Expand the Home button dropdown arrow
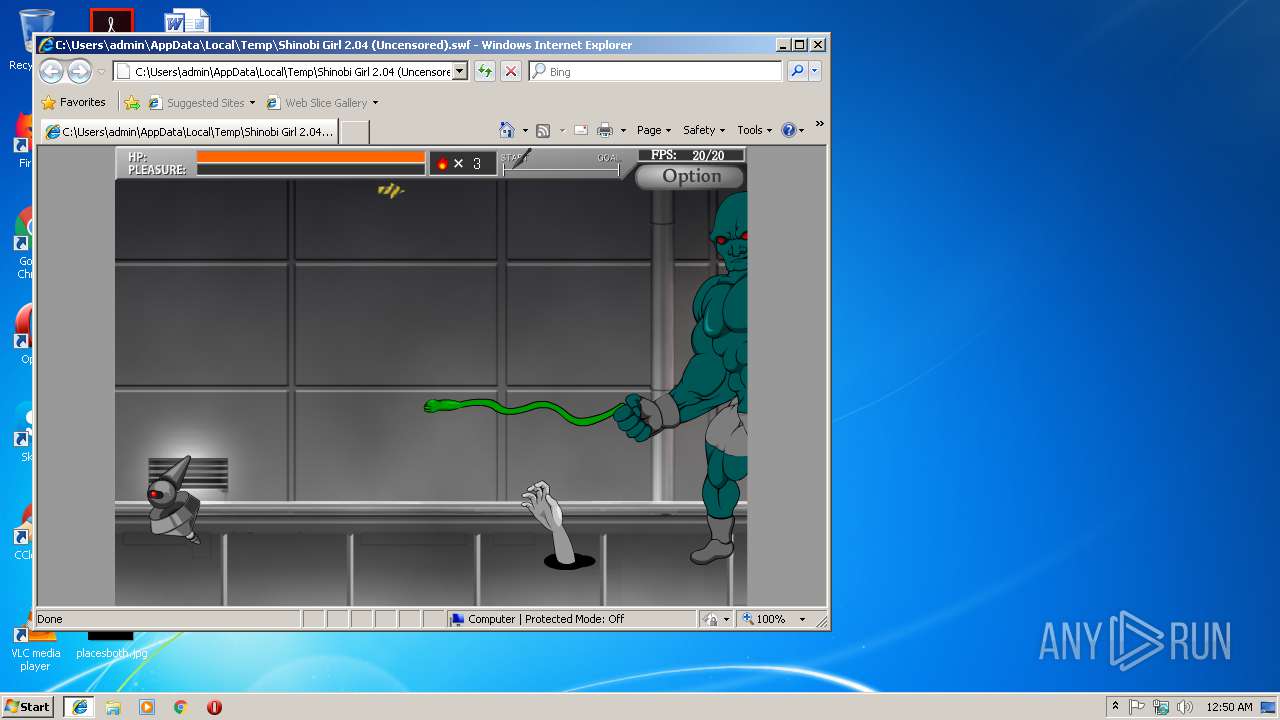The height and width of the screenshot is (720, 1280). click(x=525, y=130)
